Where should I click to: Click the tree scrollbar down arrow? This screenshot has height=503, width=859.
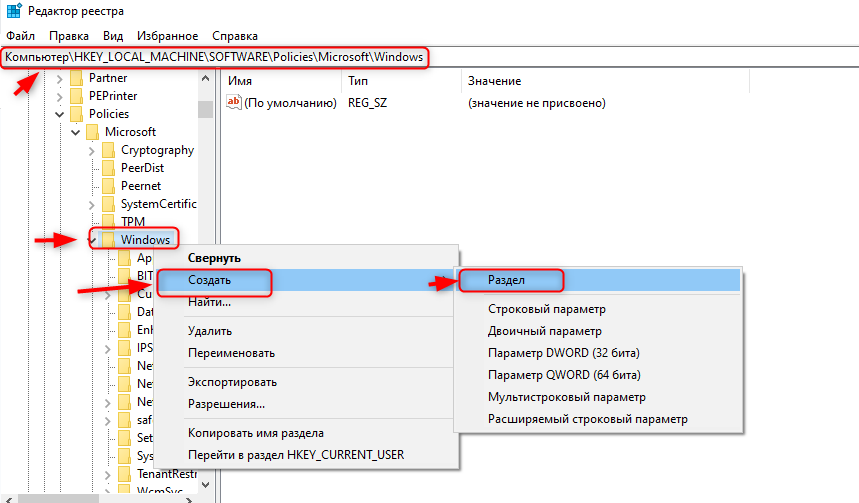(x=205, y=485)
